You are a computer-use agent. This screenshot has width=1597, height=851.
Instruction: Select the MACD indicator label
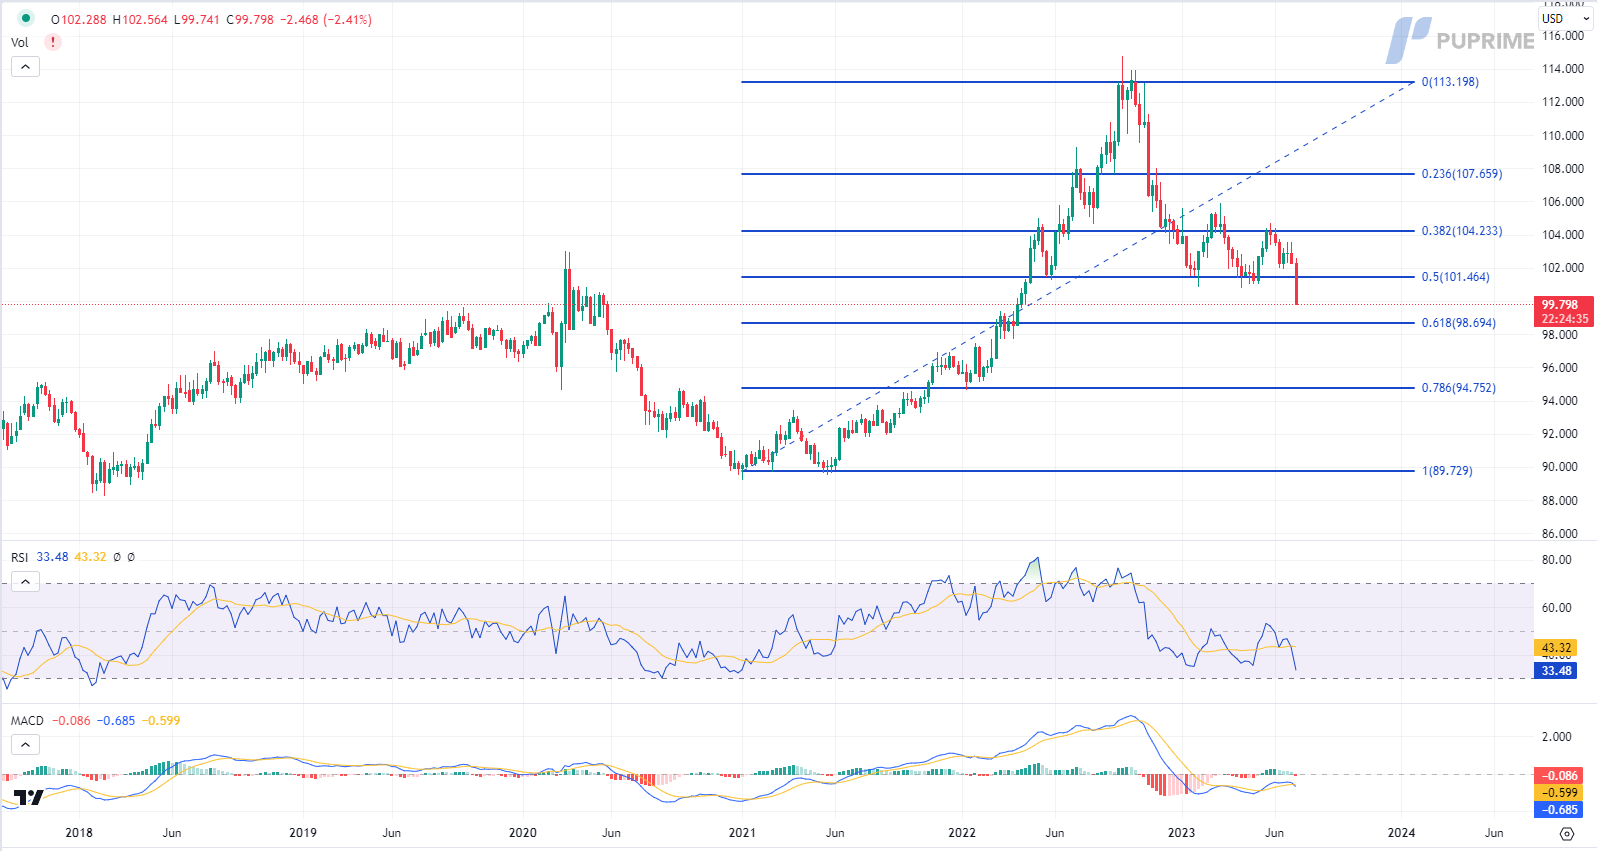pos(27,720)
